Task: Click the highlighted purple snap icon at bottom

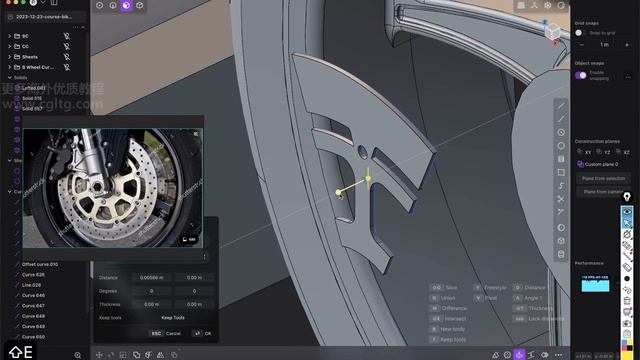Action: click(519, 354)
